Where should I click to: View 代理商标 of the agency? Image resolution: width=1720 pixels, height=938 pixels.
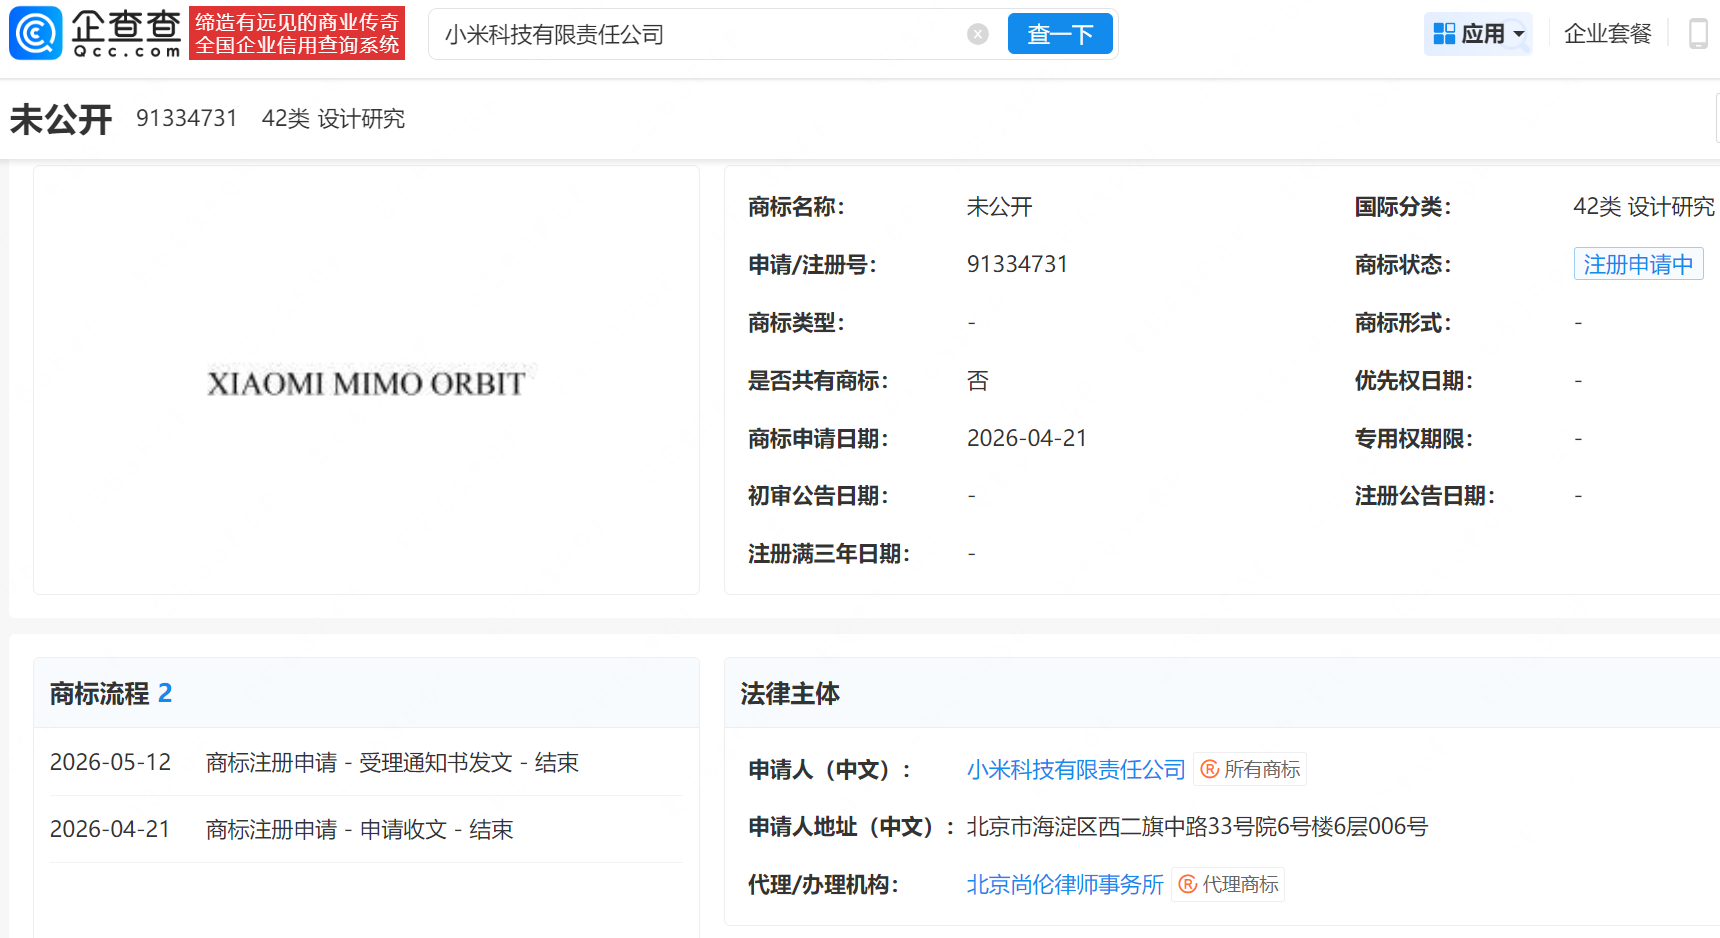pos(1228,884)
